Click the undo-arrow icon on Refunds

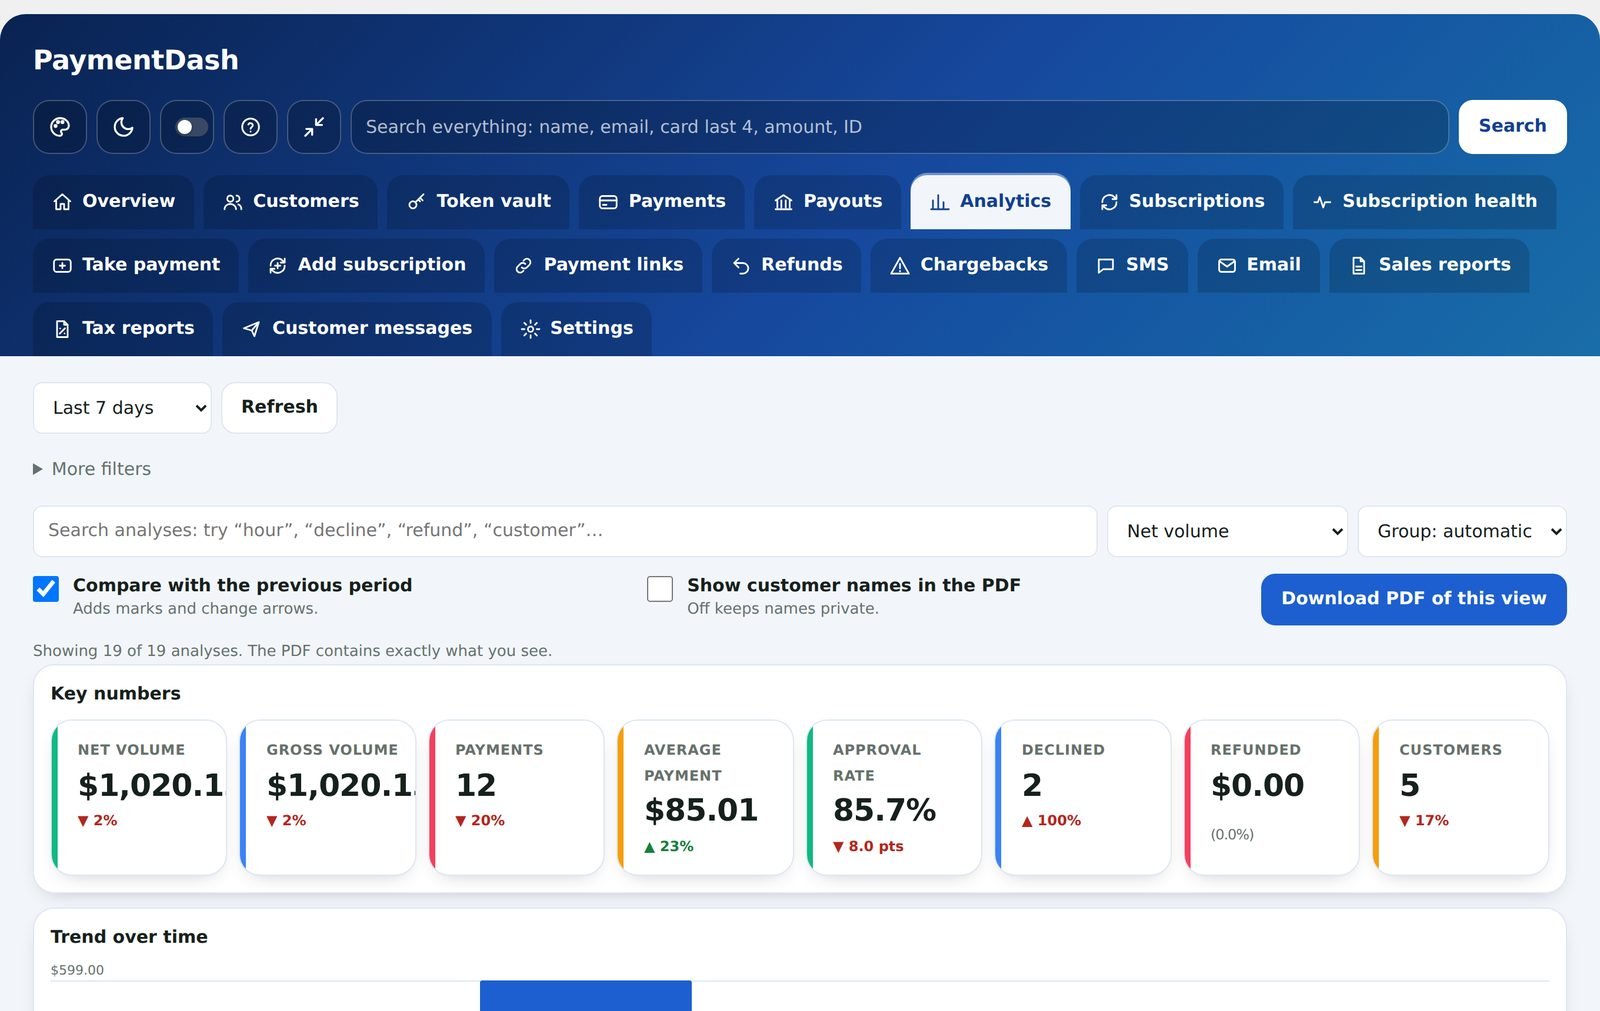[741, 265]
